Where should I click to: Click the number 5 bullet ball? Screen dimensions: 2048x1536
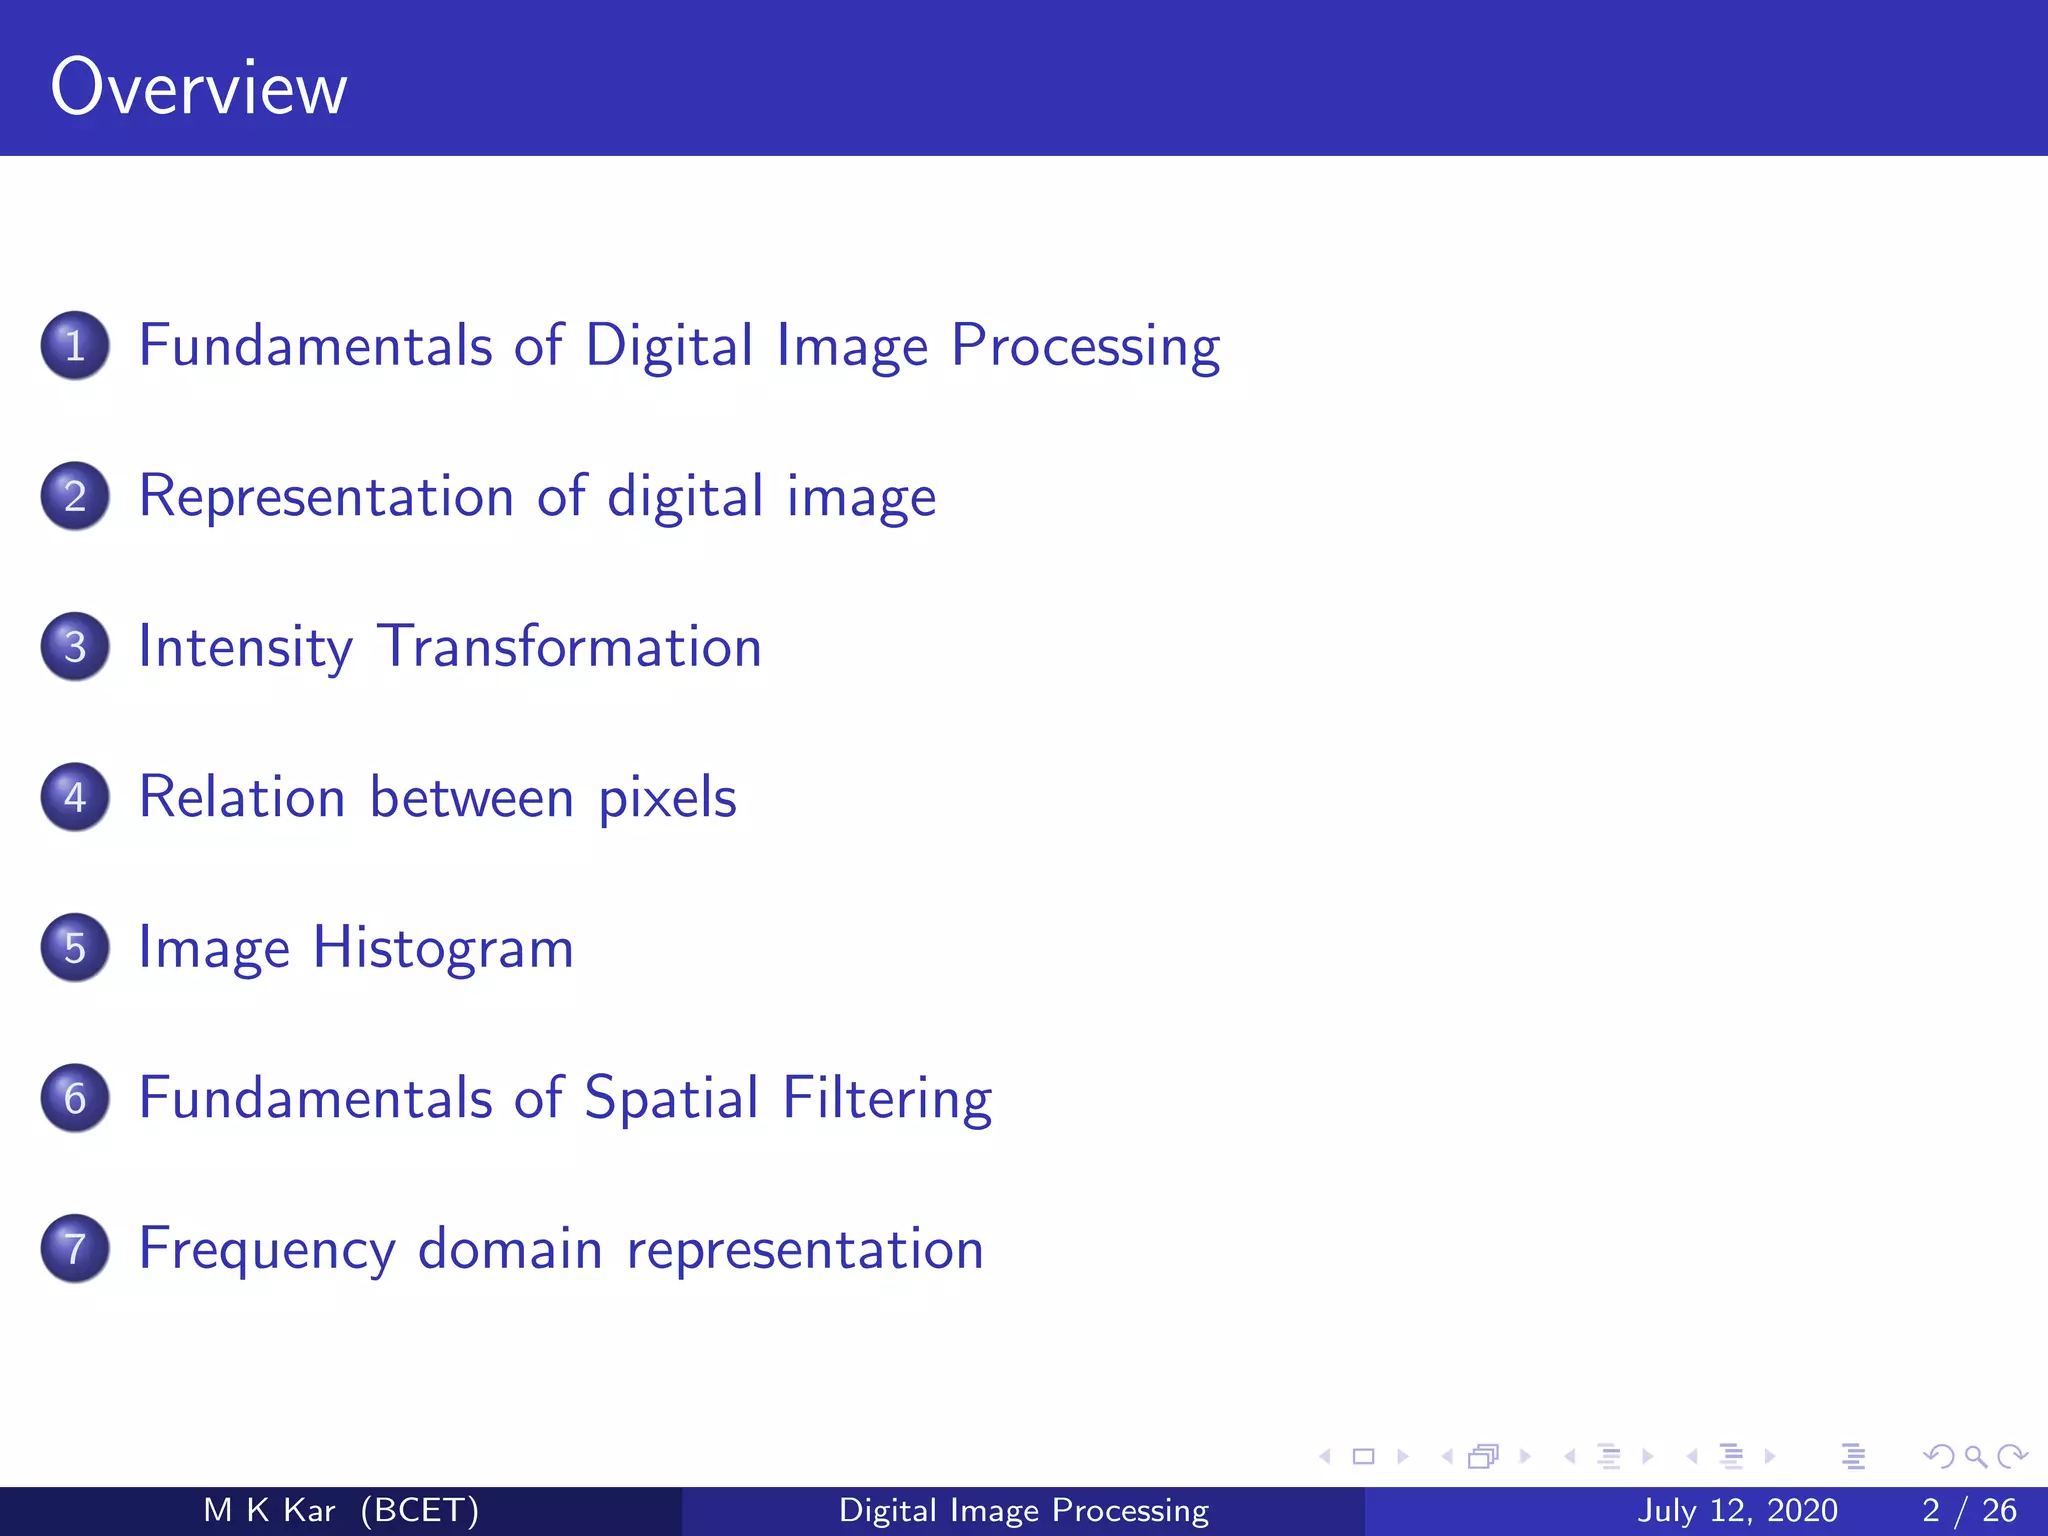tap(75, 948)
